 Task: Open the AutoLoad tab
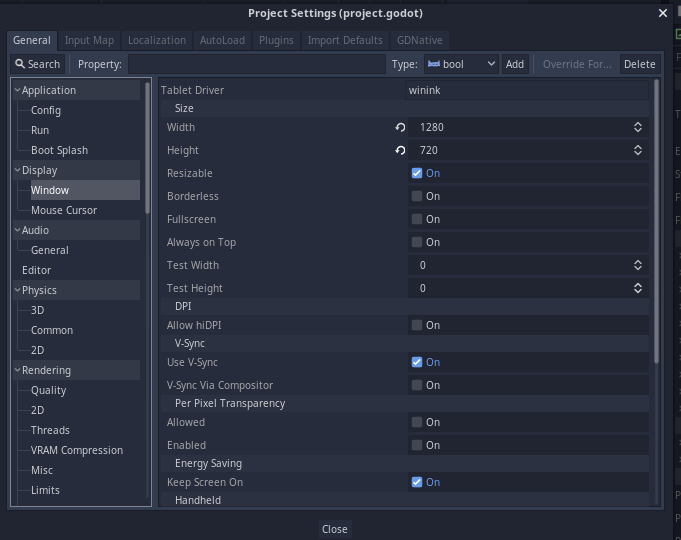pos(222,40)
